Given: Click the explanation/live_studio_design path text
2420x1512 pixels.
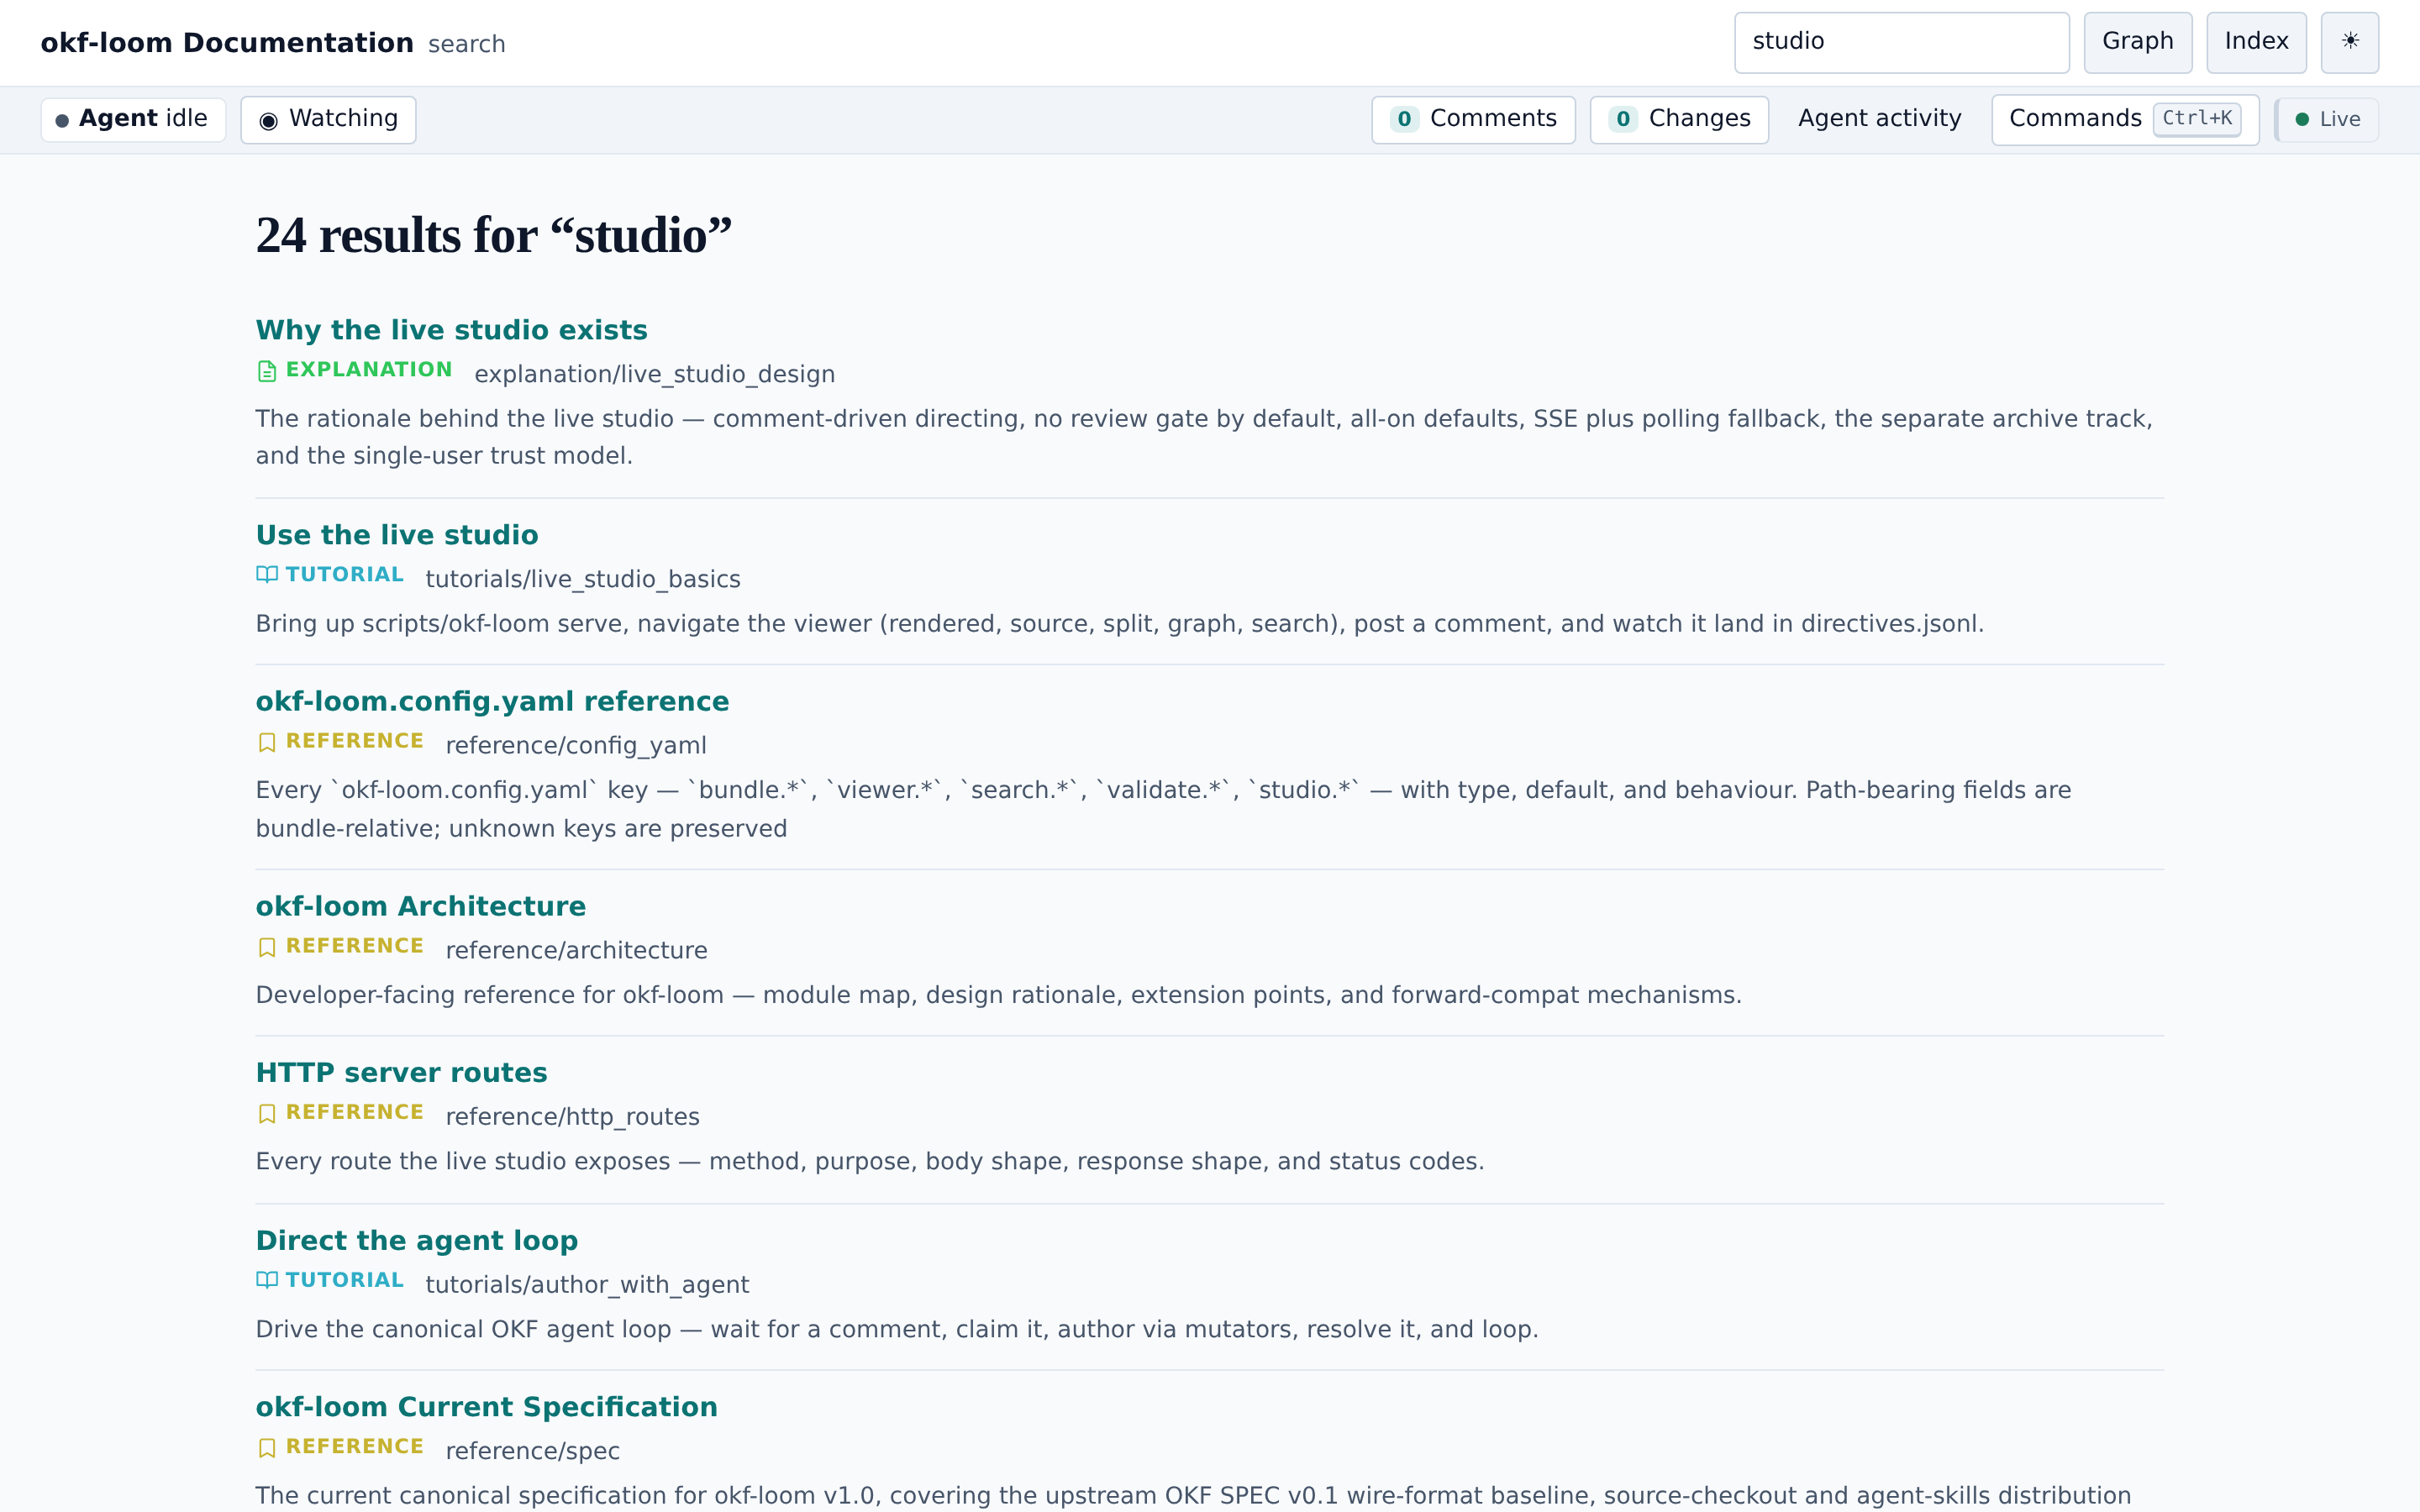Looking at the screenshot, I should pos(654,374).
